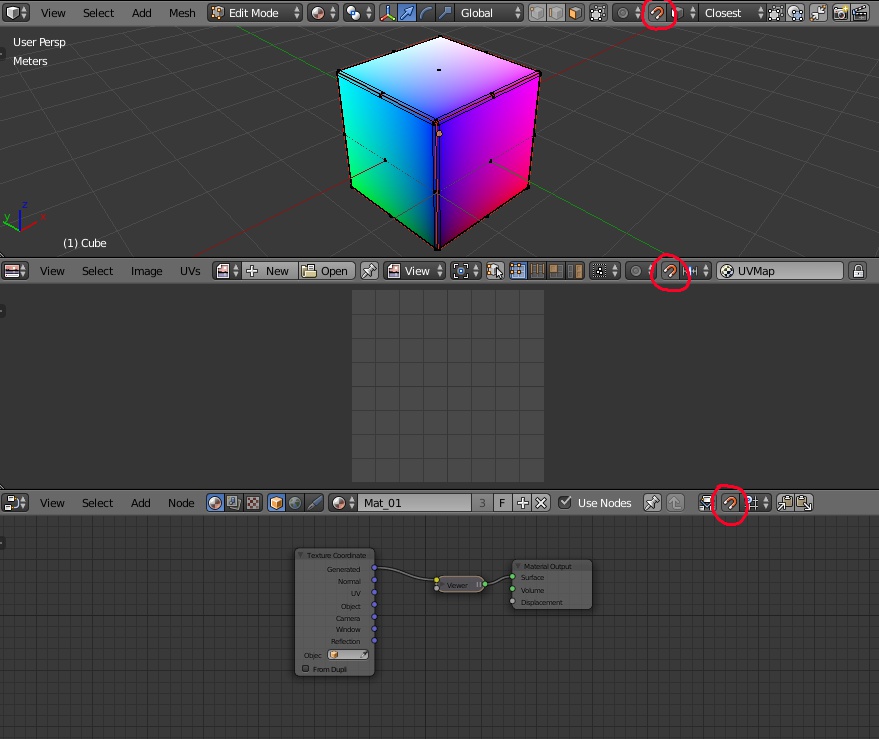
Task: Open the UVs menu
Action: pos(190,271)
